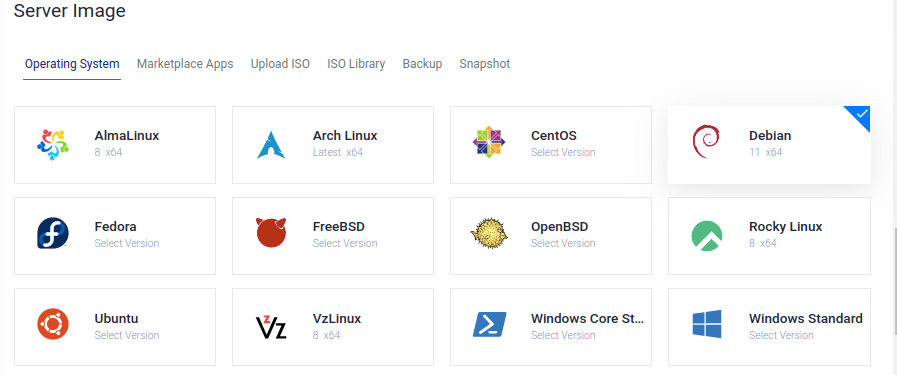Choose the Ubuntu logo icon

pyautogui.click(x=53, y=324)
